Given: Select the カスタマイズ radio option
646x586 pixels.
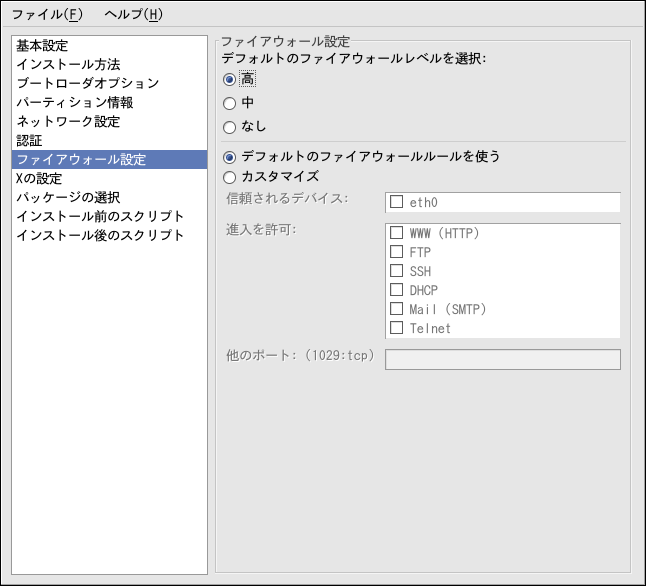Looking at the screenshot, I should pos(230,177).
